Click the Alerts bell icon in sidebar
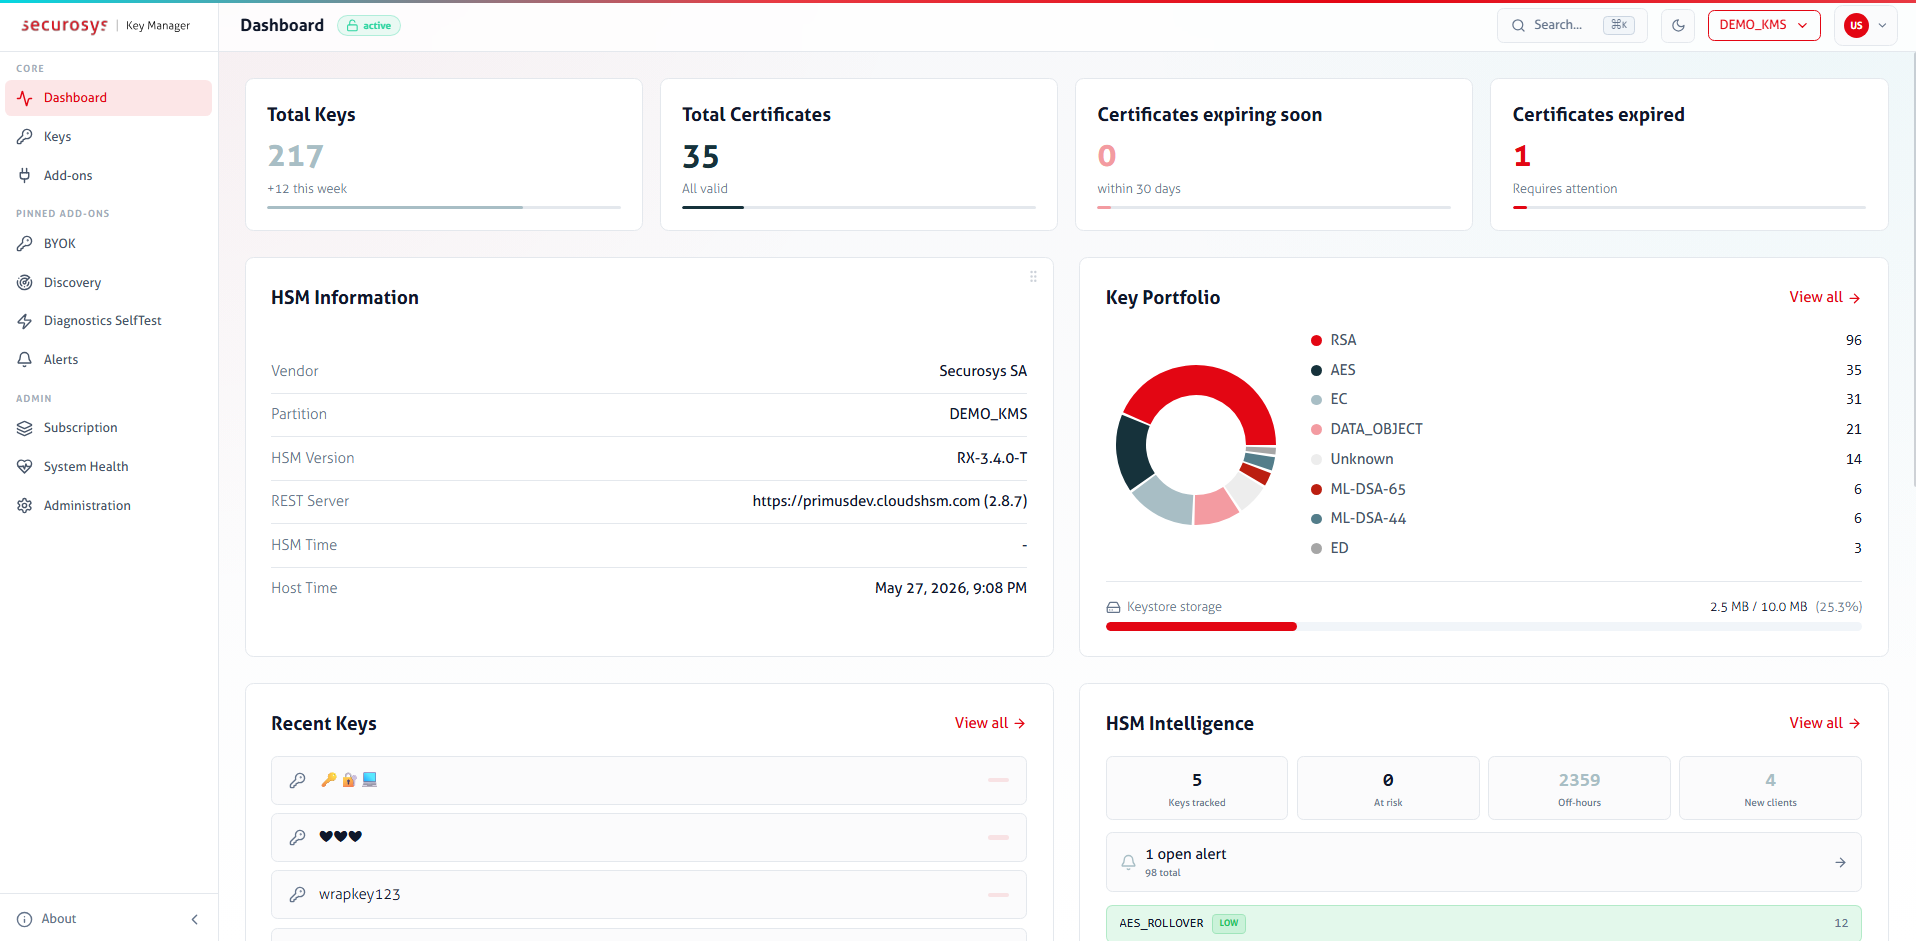Screen dimensions: 1916x941 (25, 360)
